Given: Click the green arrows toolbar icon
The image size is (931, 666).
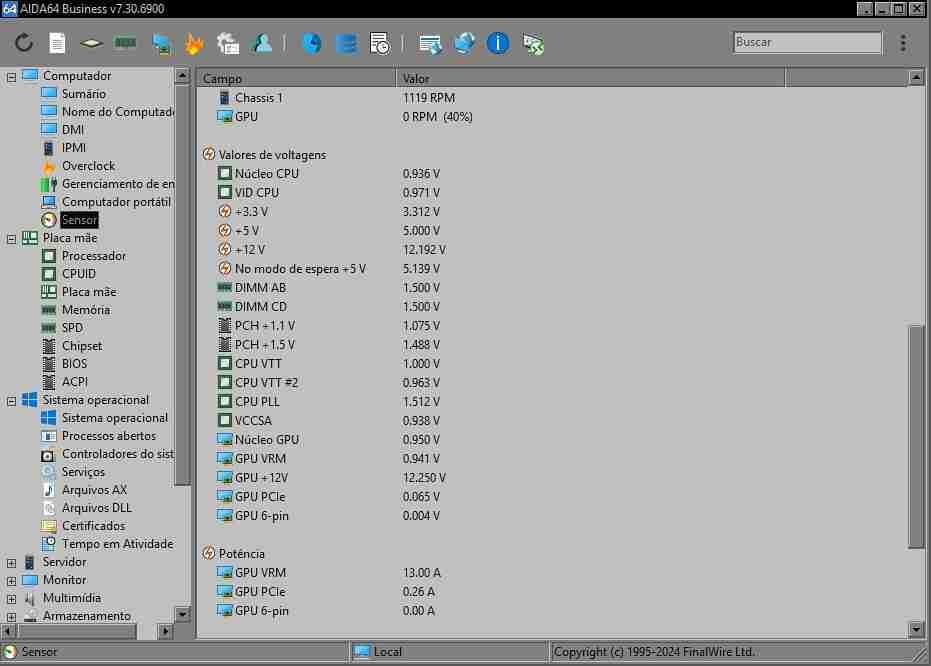Looking at the screenshot, I should click(x=533, y=44).
